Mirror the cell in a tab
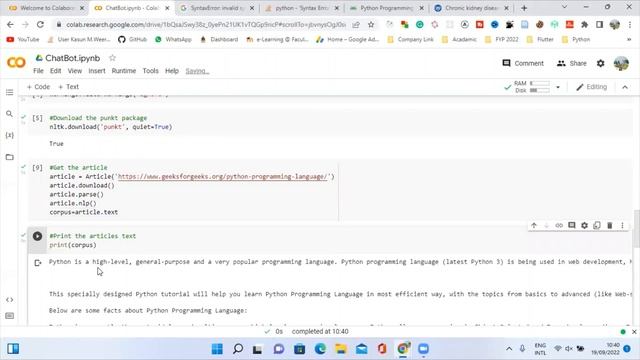Image resolution: width=640 pixels, height=360 pixels. (597, 225)
